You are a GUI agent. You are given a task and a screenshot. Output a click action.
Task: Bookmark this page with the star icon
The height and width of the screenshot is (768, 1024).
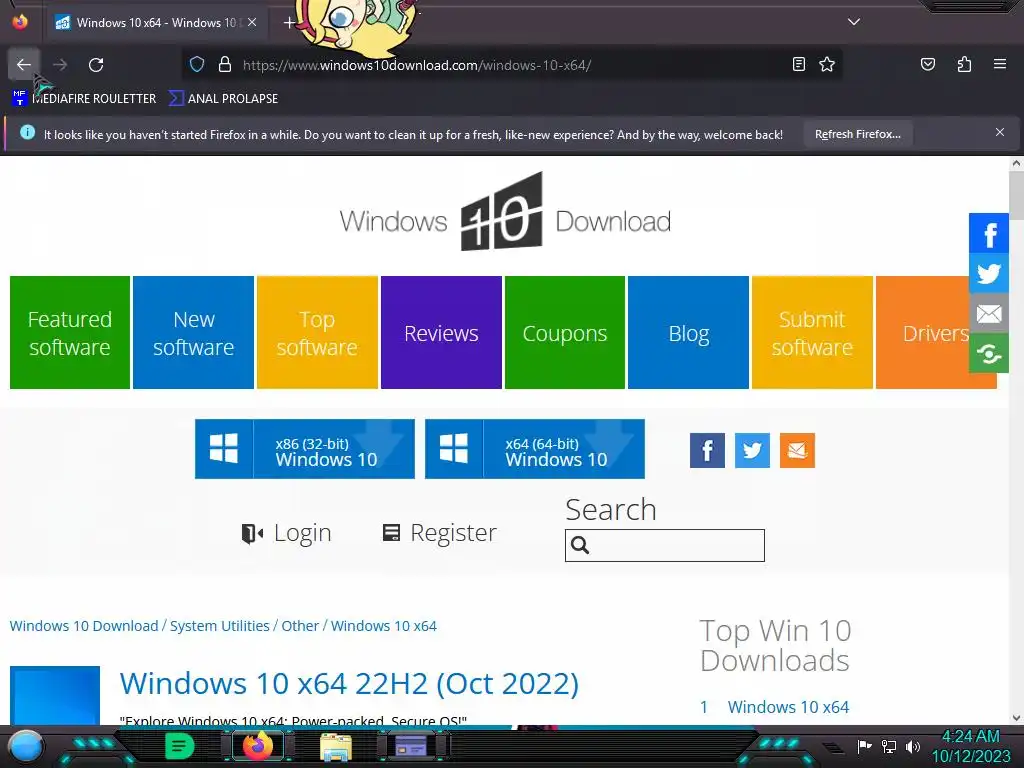point(827,64)
